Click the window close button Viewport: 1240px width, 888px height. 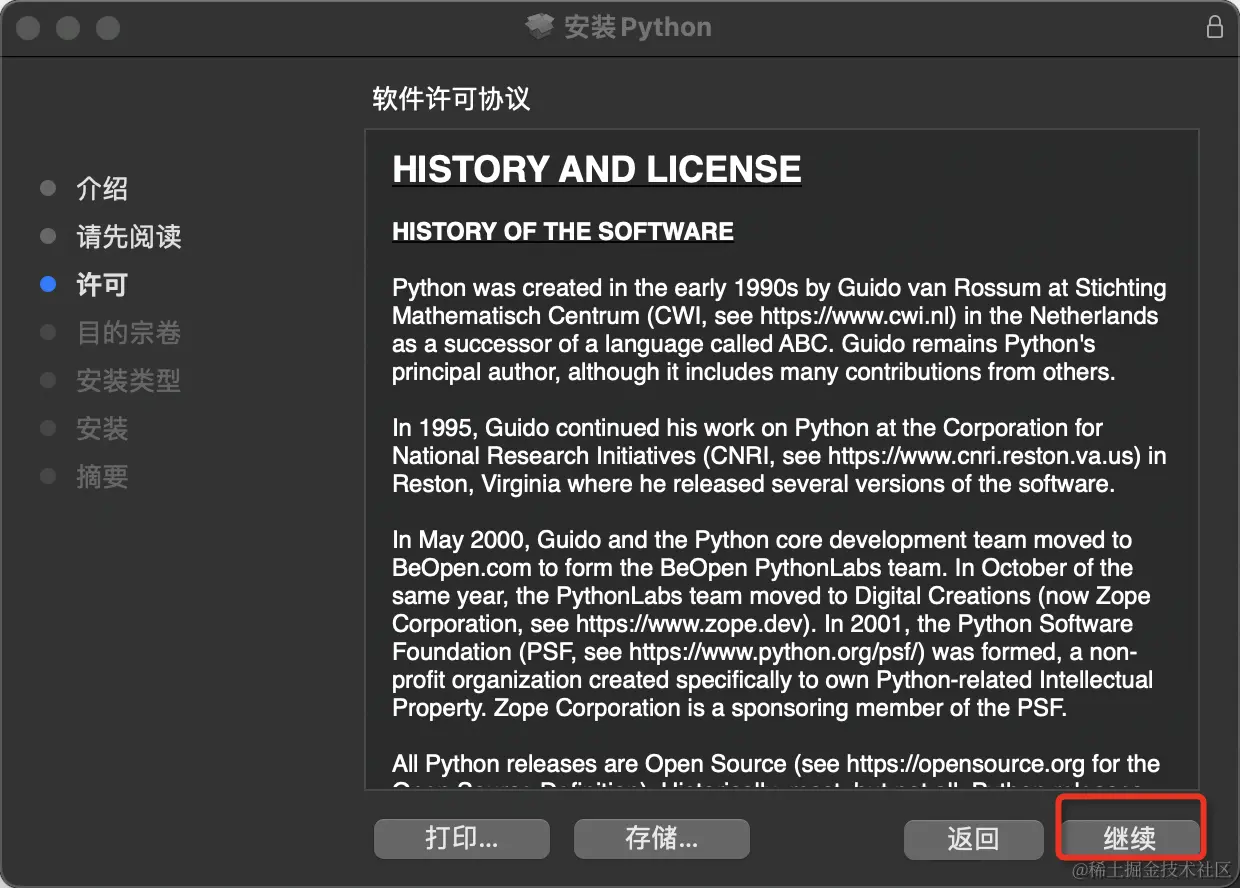28,27
